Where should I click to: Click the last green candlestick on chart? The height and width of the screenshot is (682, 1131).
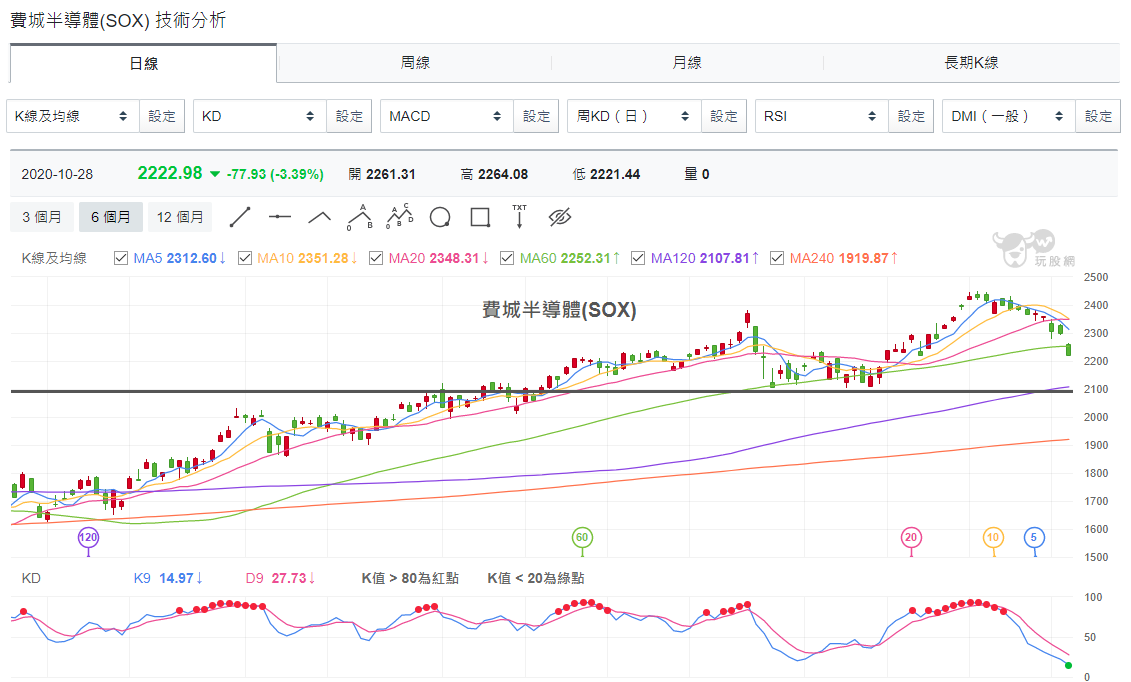click(1068, 350)
